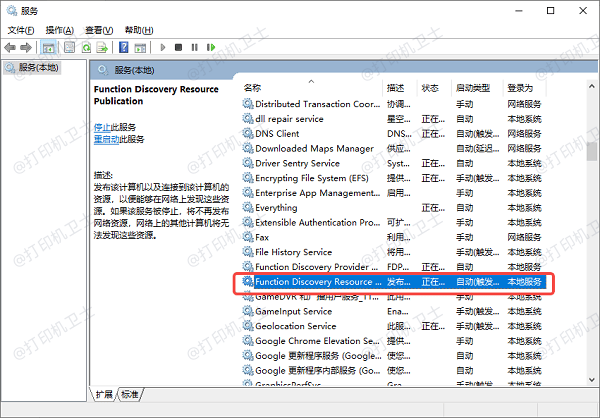Select Google 更新程序服务 (Google... row
600x418 pixels.
pyautogui.click(x=394, y=356)
